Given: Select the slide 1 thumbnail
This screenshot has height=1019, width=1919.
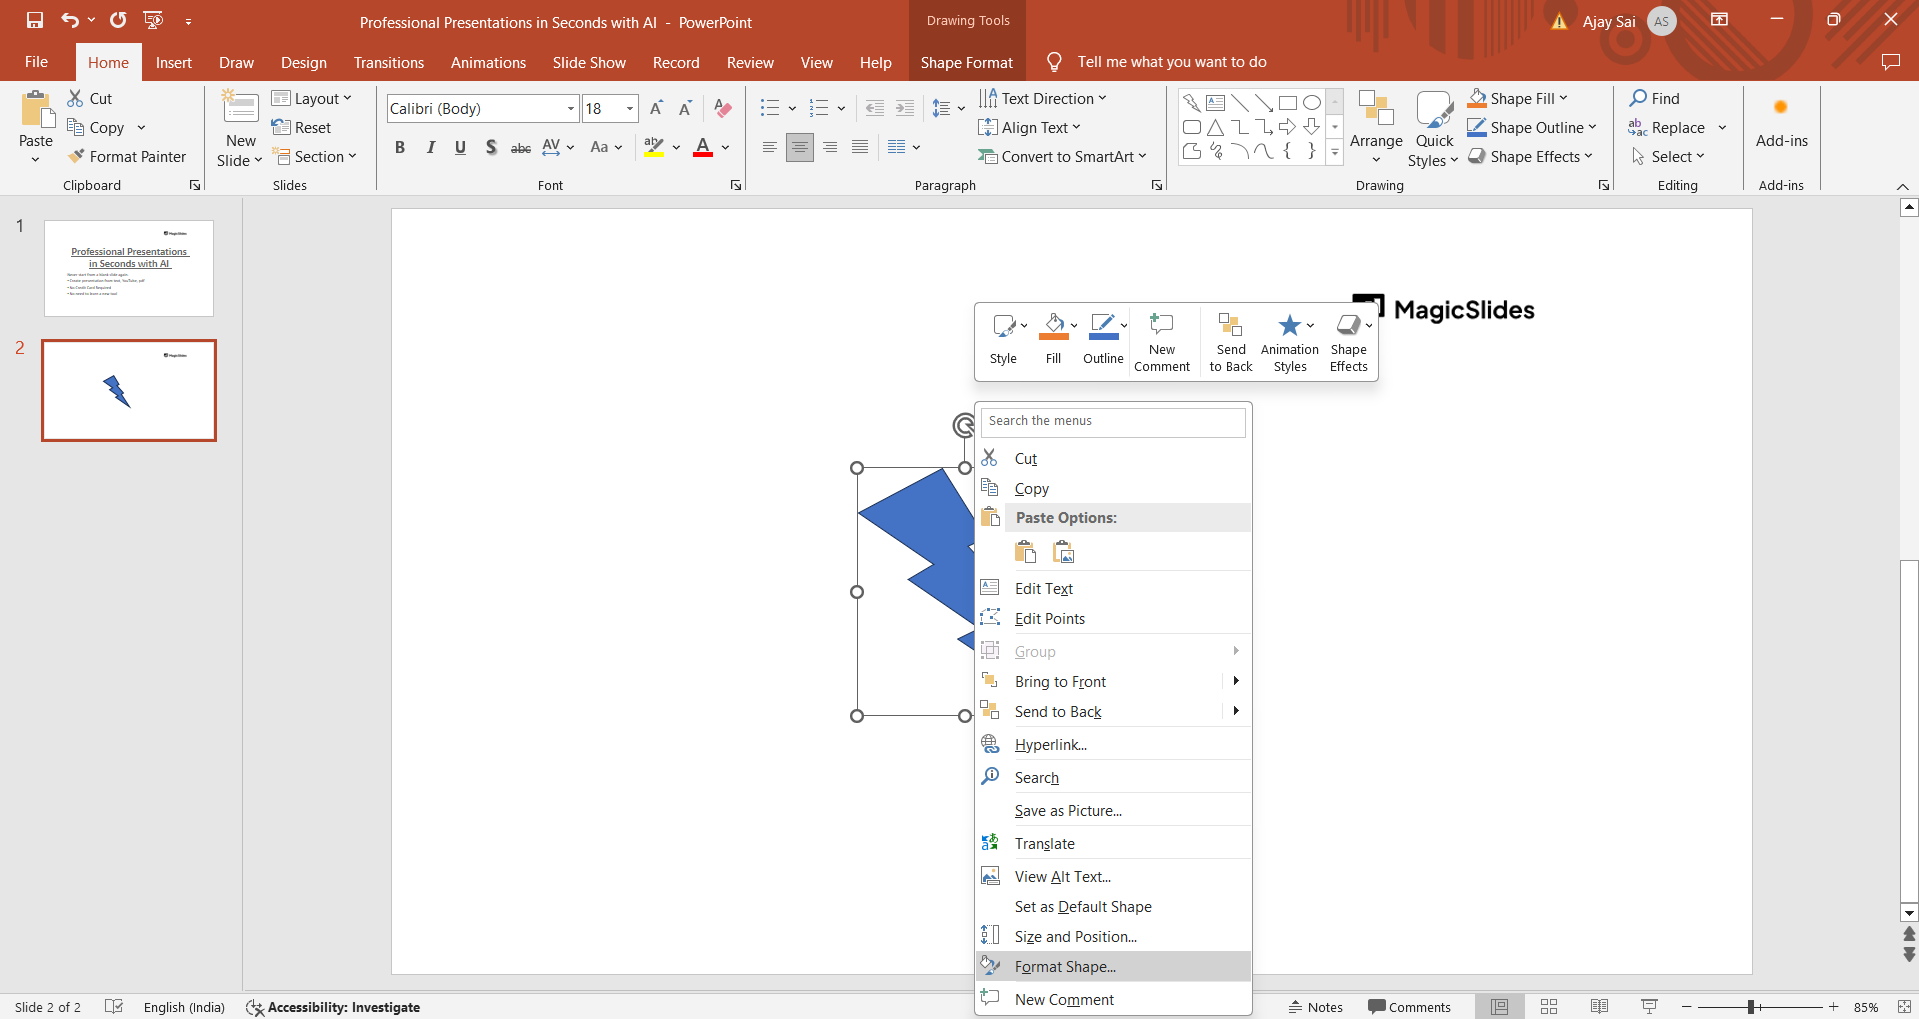Looking at the screenshot, I should coord(129,269).
